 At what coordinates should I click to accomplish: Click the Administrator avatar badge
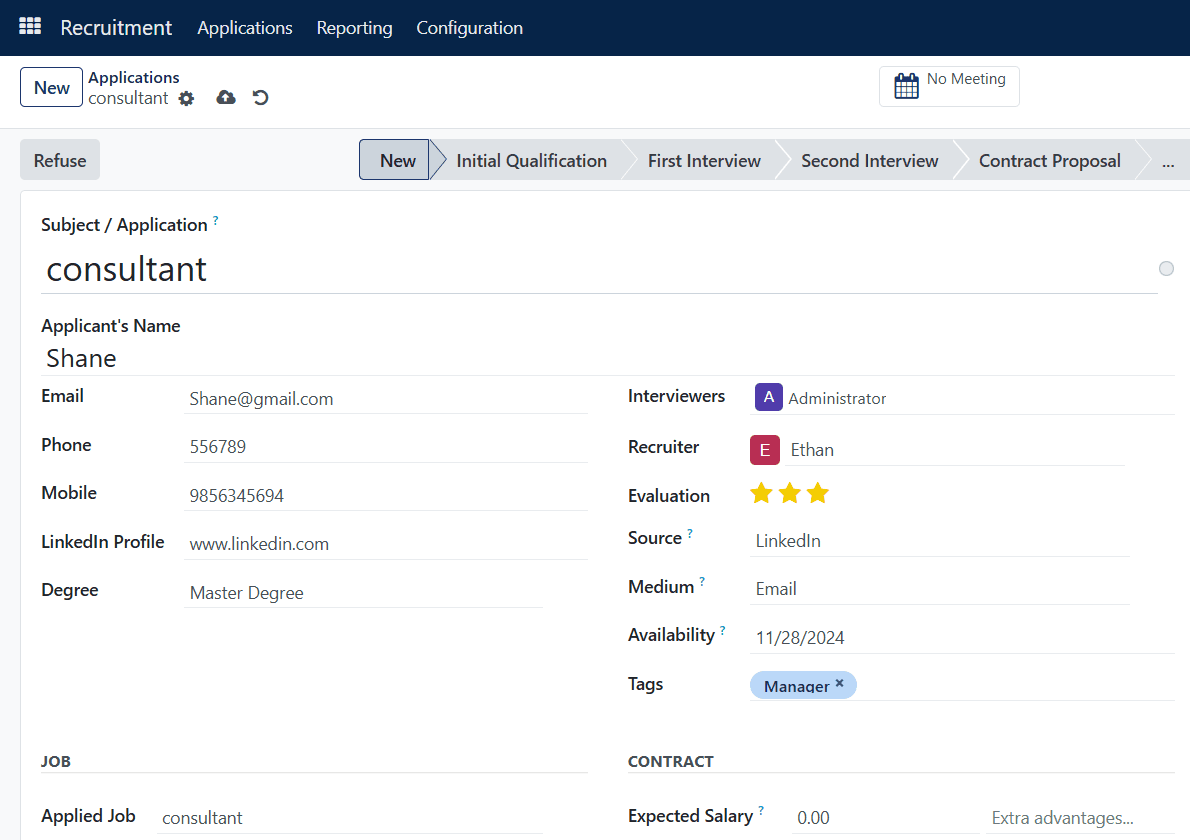point(768,397)
